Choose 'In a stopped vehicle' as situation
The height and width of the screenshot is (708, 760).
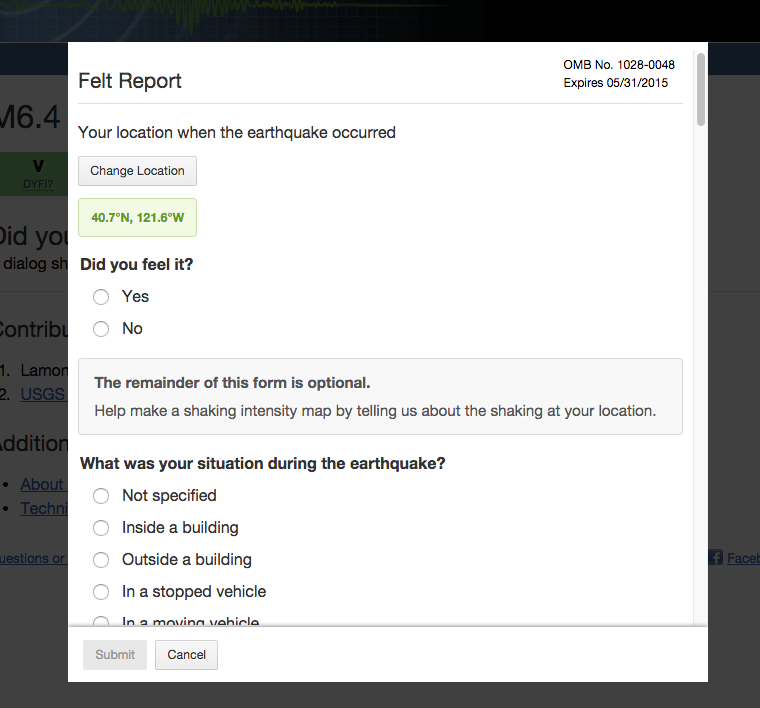pos(101,592)
